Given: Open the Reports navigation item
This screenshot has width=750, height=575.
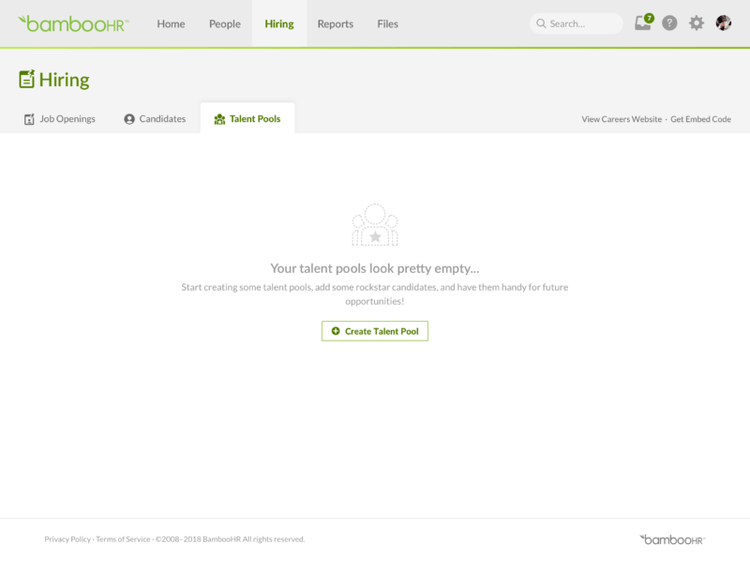Looking at the screenshot, I should click(335, 24).
